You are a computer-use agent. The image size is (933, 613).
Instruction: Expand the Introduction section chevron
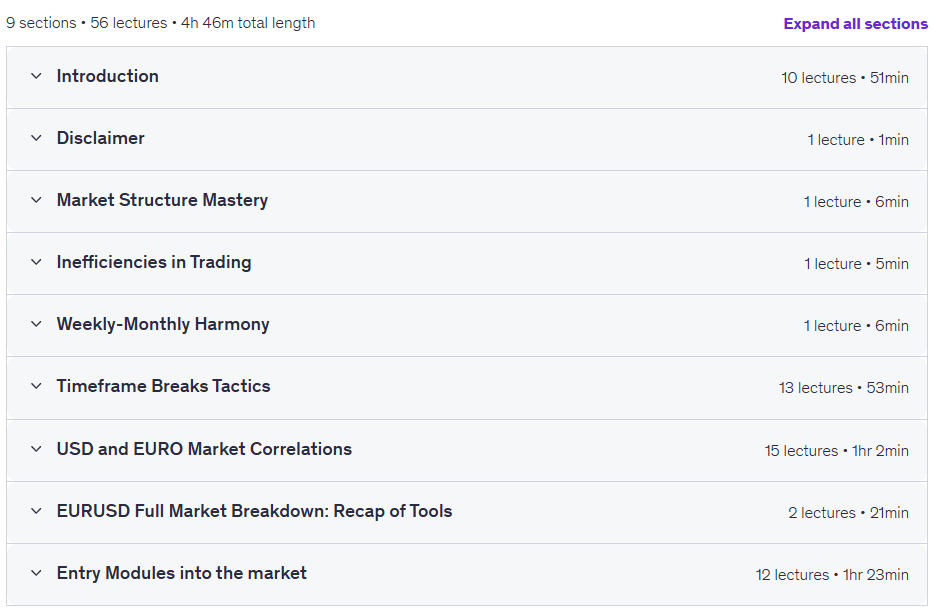tap(36, 76)
